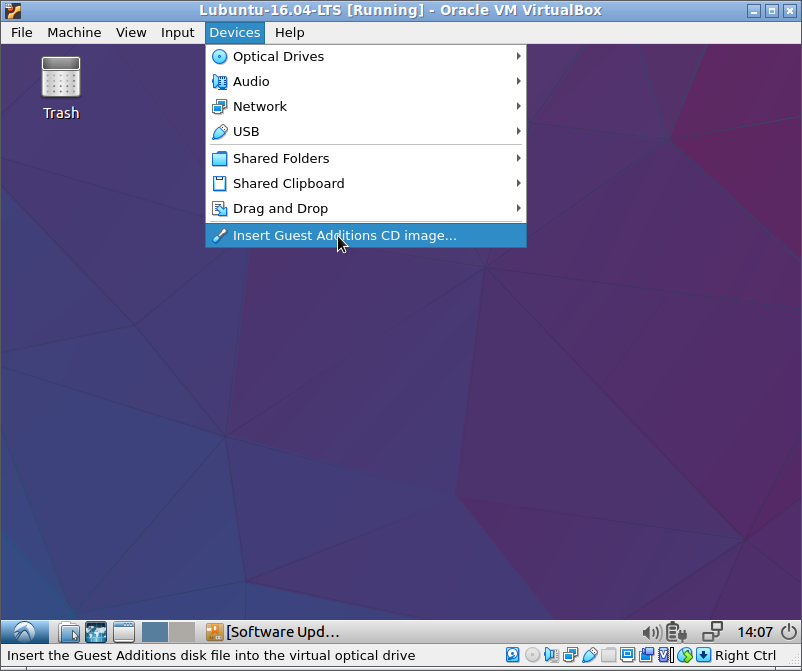Viewport: 802px width, 671px height.
Task: Open the Machine menu
Action: click(74, 33)
